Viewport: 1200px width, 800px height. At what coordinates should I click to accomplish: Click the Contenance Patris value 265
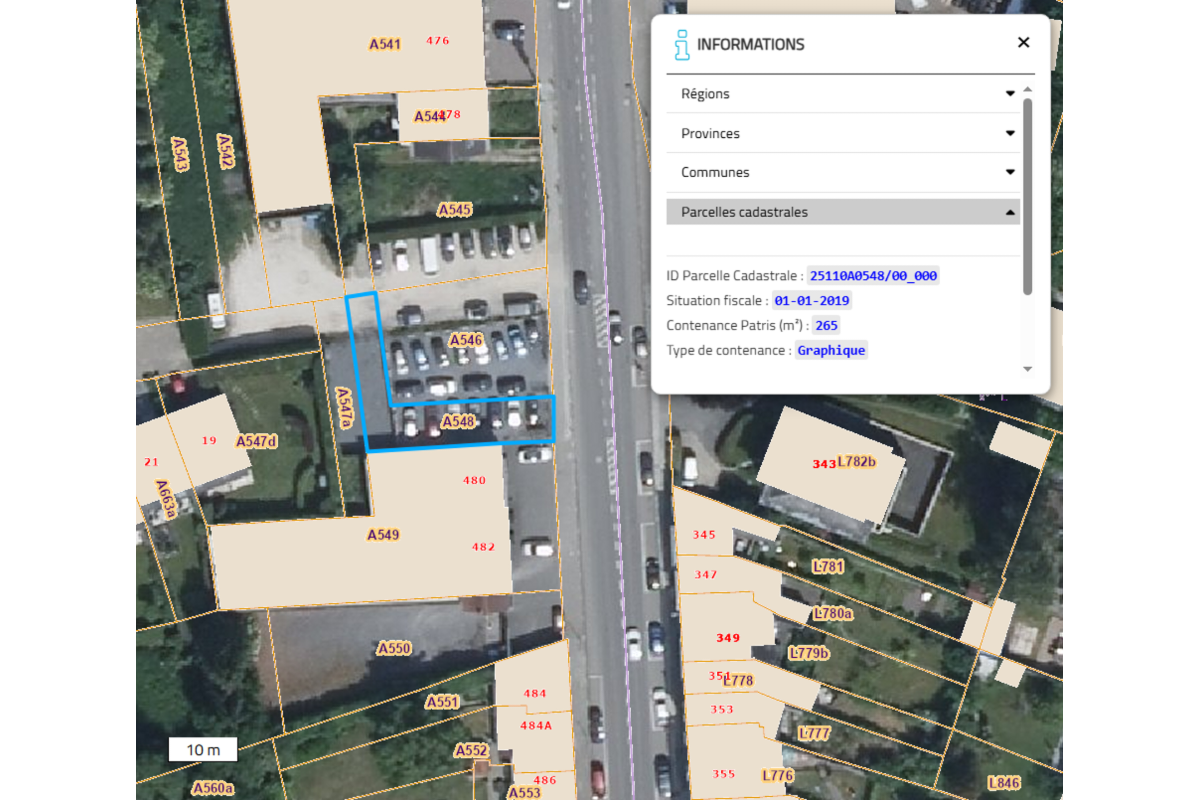tap(825, 325)
